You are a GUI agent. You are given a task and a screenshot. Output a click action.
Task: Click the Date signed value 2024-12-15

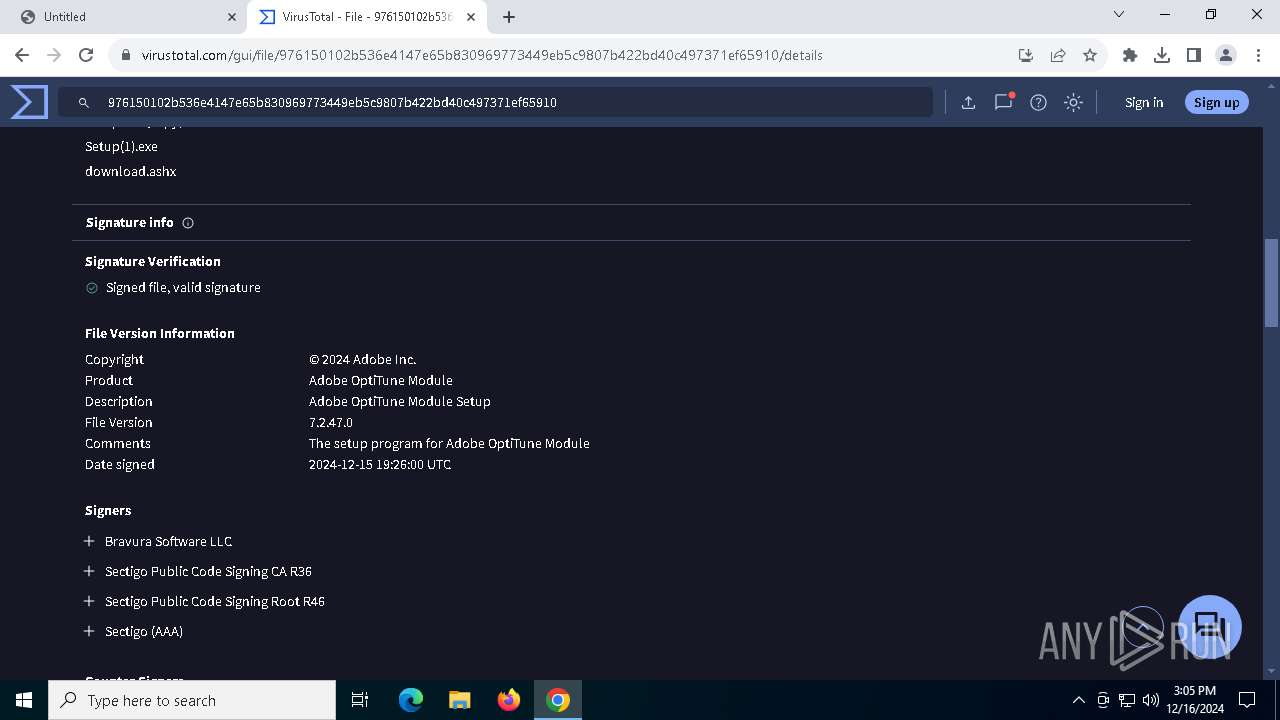380,464
